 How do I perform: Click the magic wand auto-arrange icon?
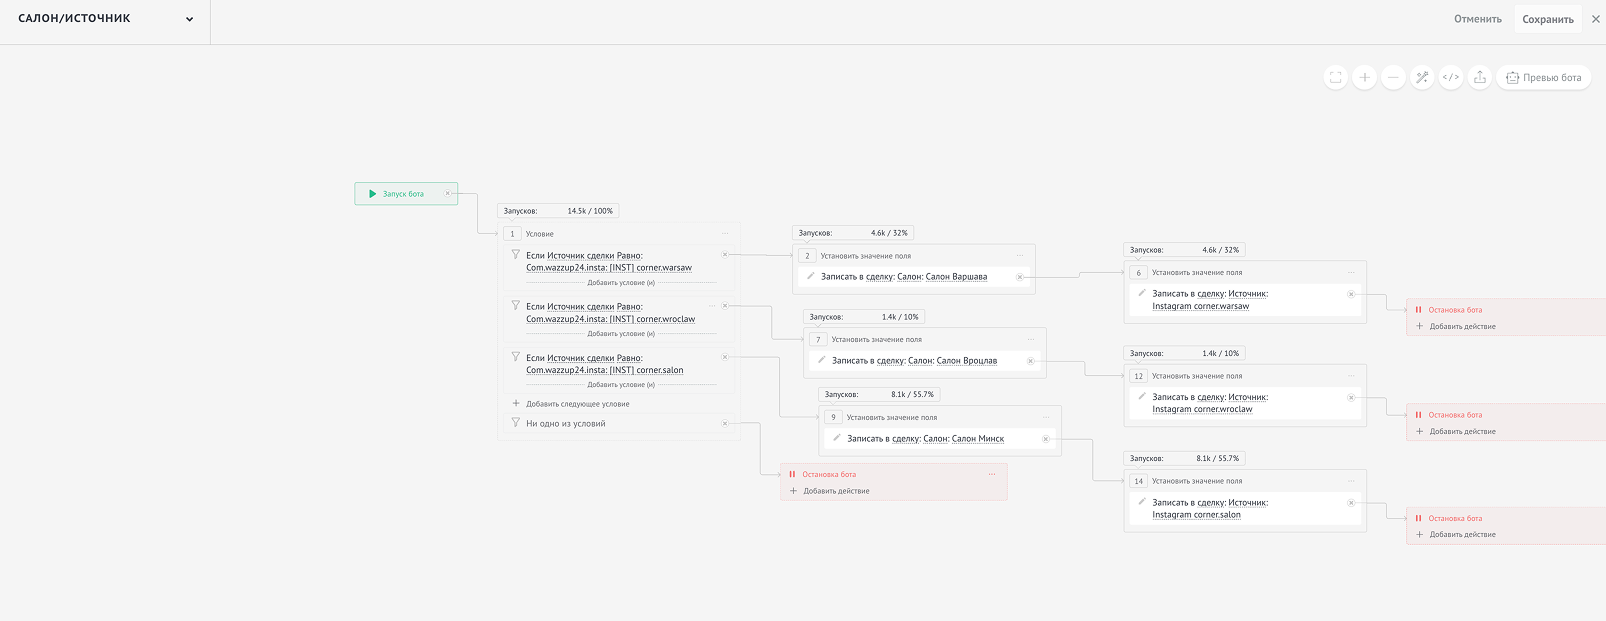coord(1422,77)
